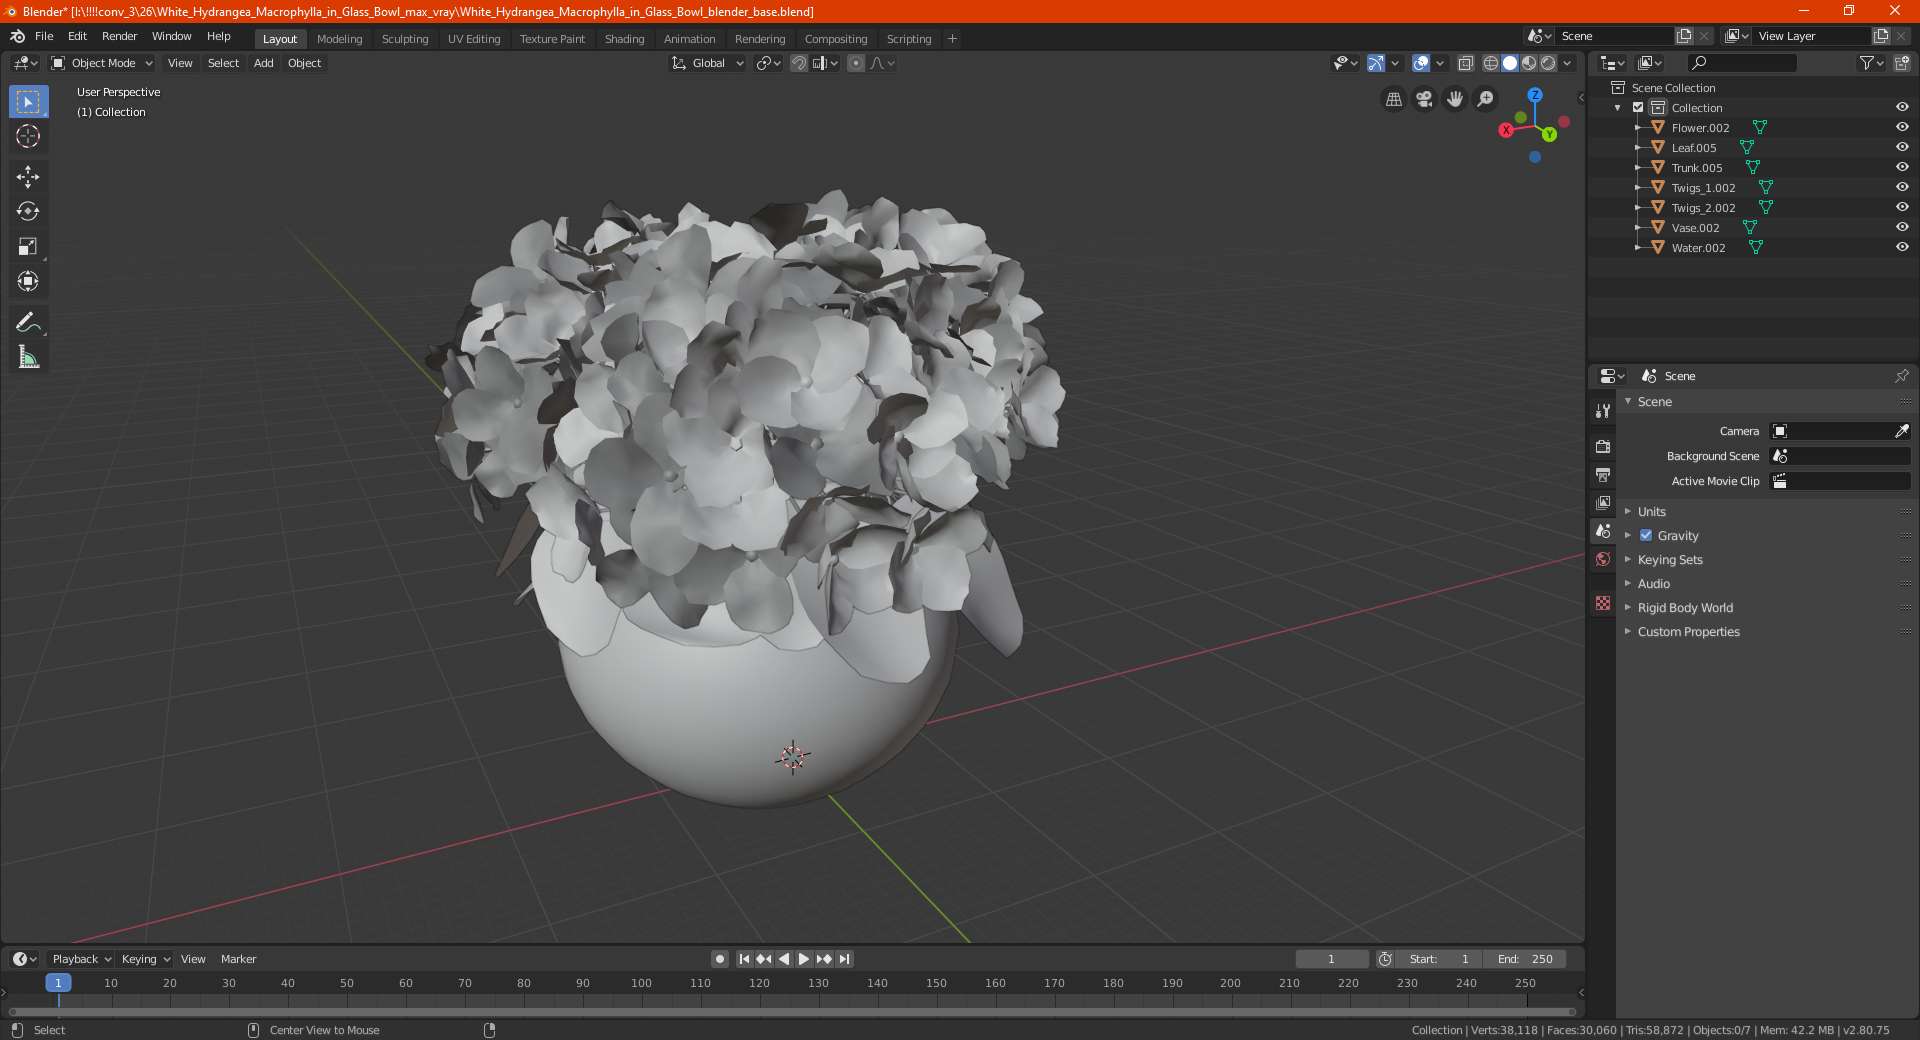
Task: Click frame 100 on the timeline ruler
Action: coord(641,983)
